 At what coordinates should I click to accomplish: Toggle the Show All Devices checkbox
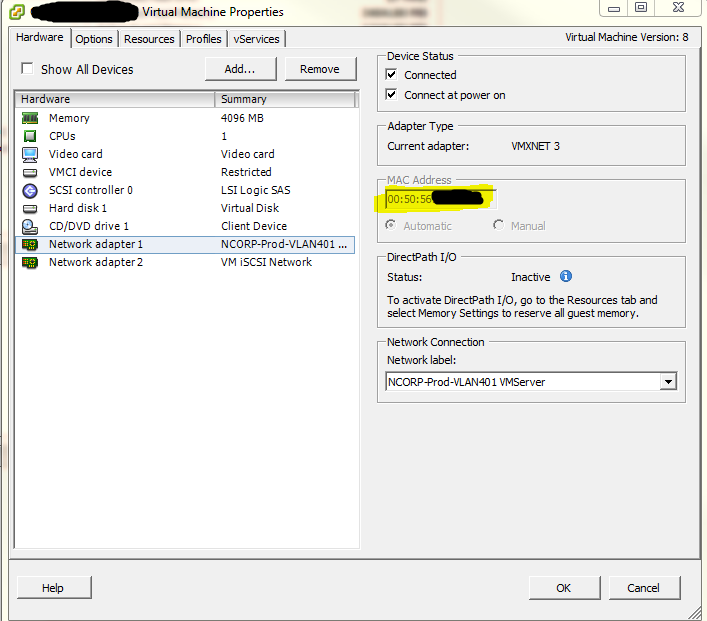(28, 69)
